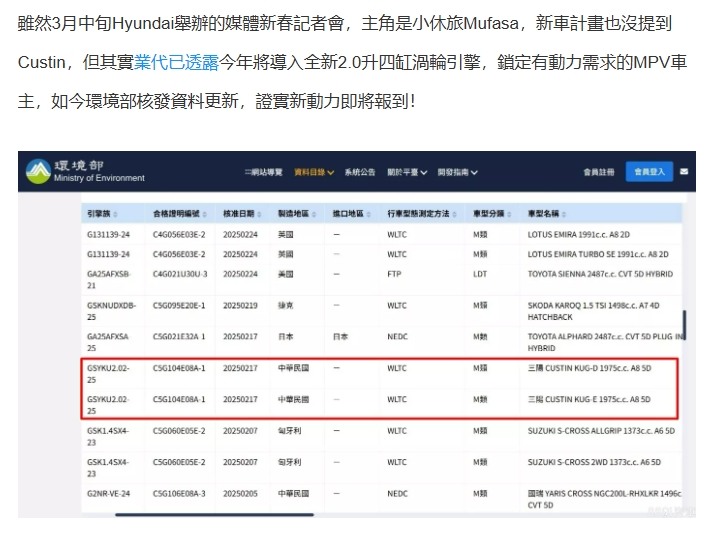This screenshot has height=545, width=714.
Task: Click the Ministry of Environment logo
Action: click(86, 171)
